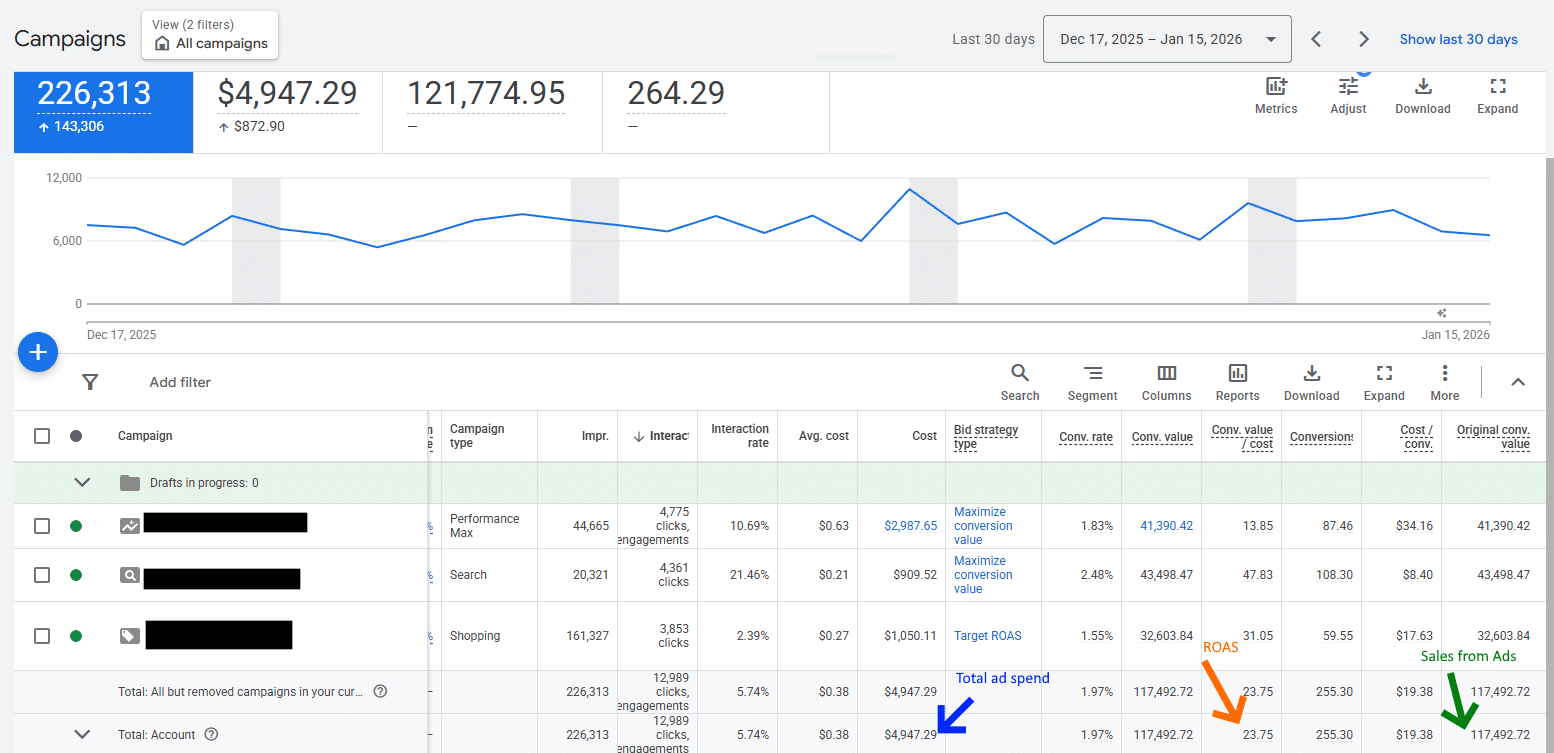Viewport: 1554px width, 753px height.
Task: Open the date range dropdown
Action: [1167, 39]
